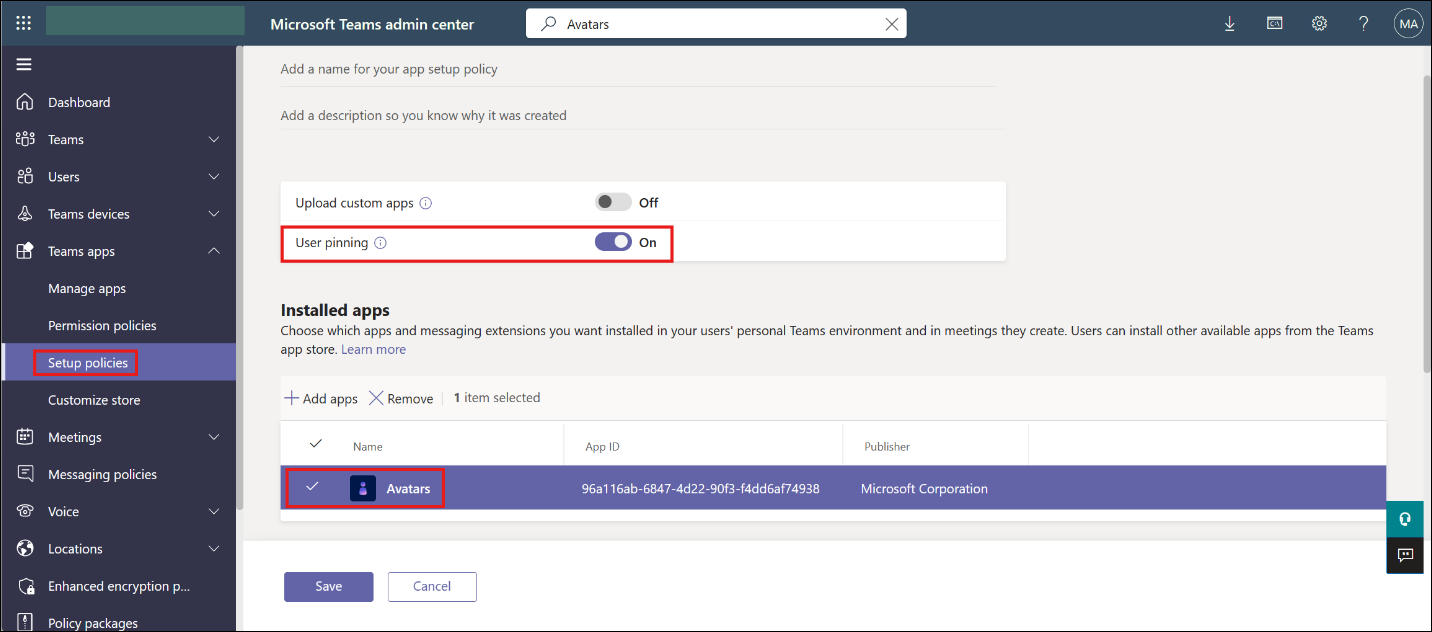
Task: Click the User pinning info icon
Action: pyautogui.click(x=380, y=243)
